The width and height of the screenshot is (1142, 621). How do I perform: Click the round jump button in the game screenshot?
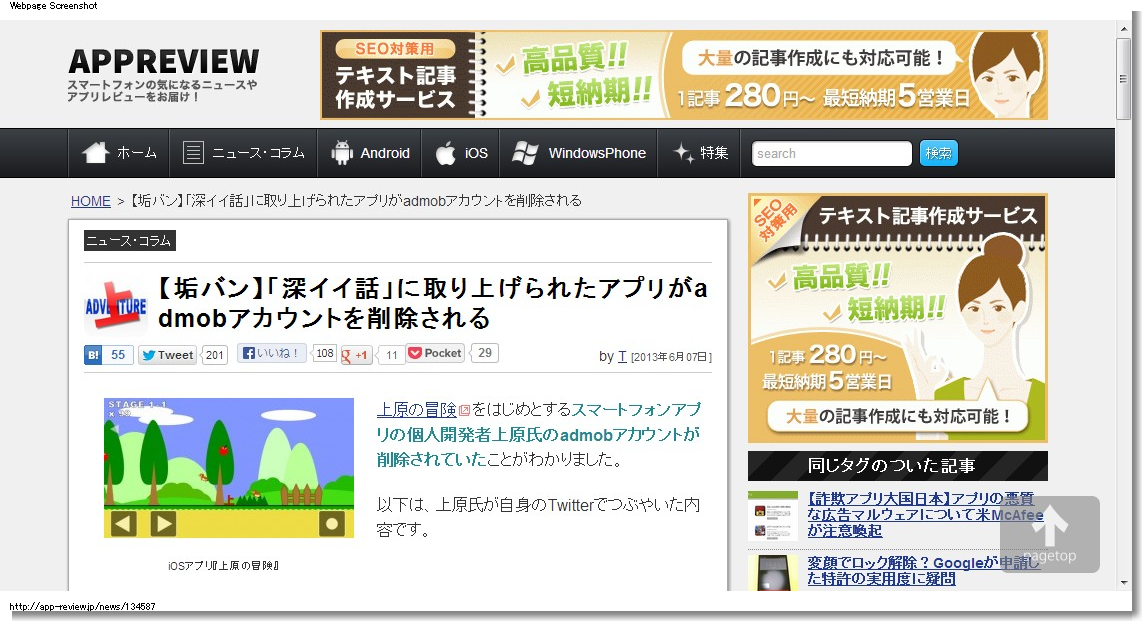pyautogui.click(x=332, y=523)
